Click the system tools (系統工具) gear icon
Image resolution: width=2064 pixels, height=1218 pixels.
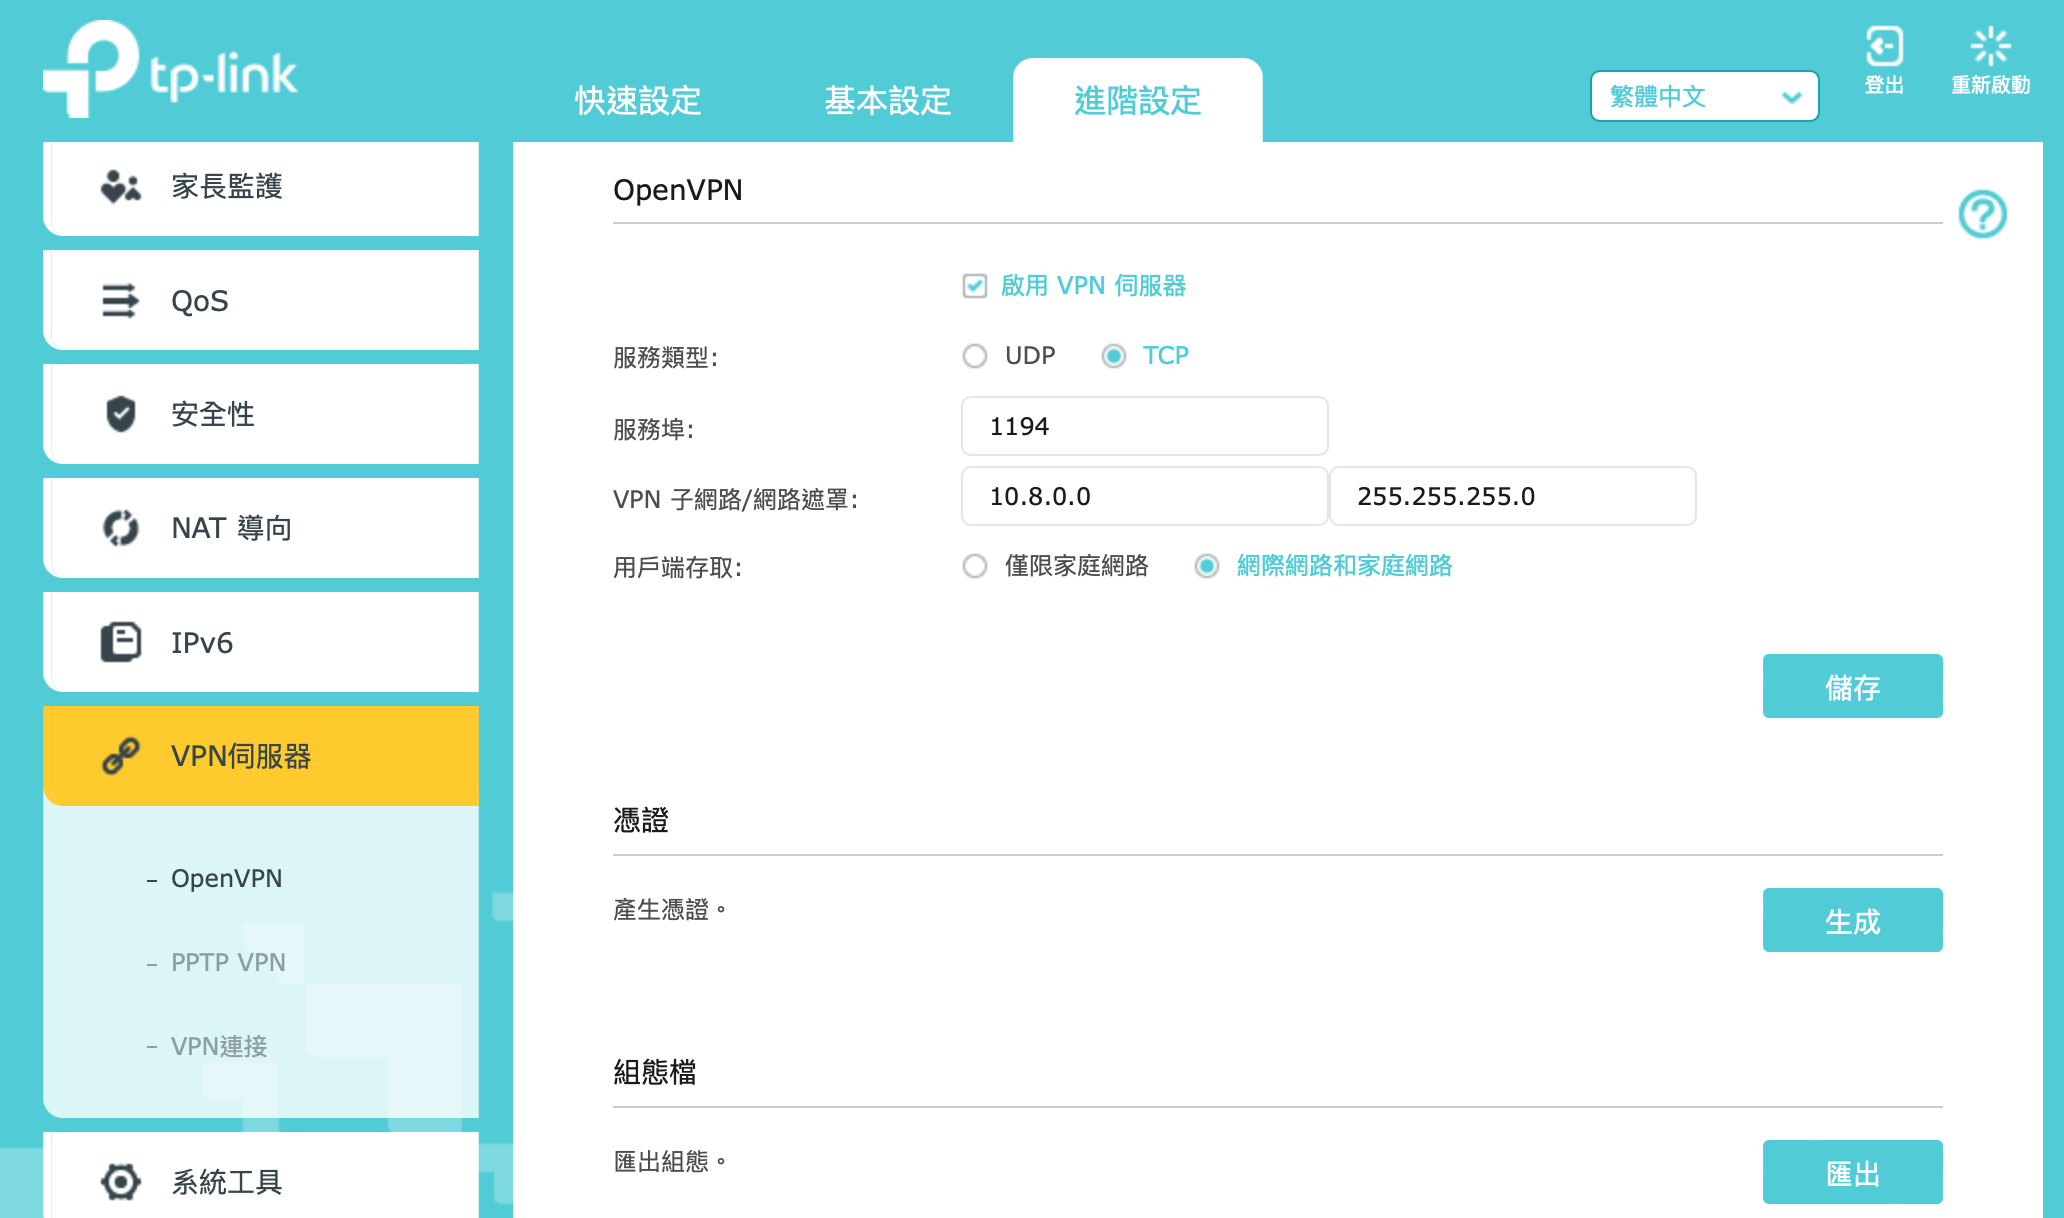[x=121, y=1182]
